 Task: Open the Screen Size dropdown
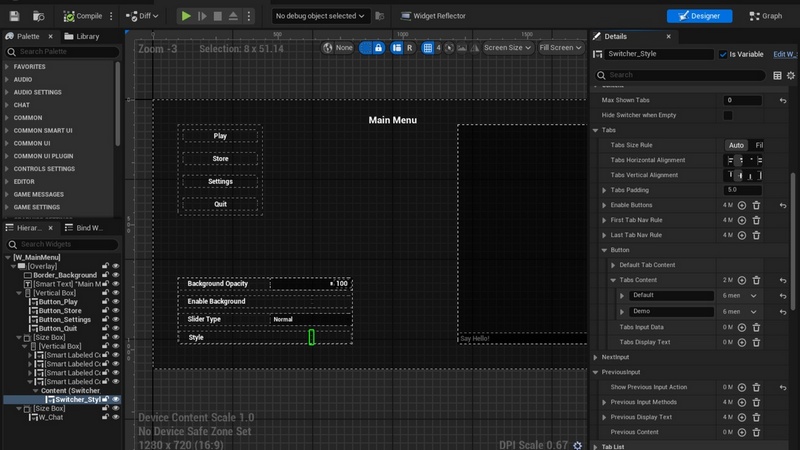[507, 47]
